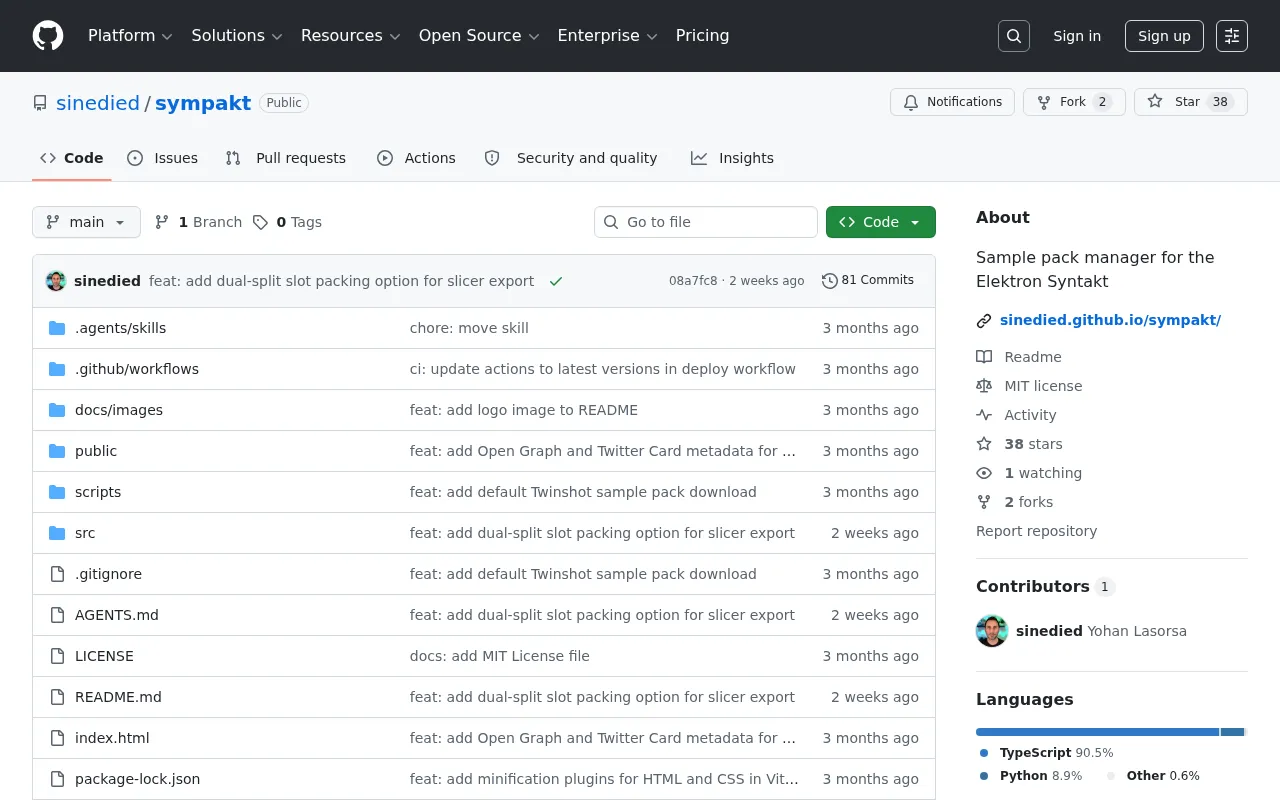Click the scale icon next to MIT license
The image size is (1280, 800).
(984, 386)
